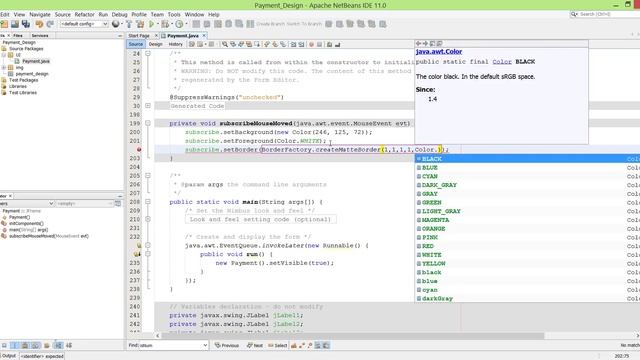Click the Clean and Build Project icon
Viewport: 640px width, 360px height.
point(140,24)
